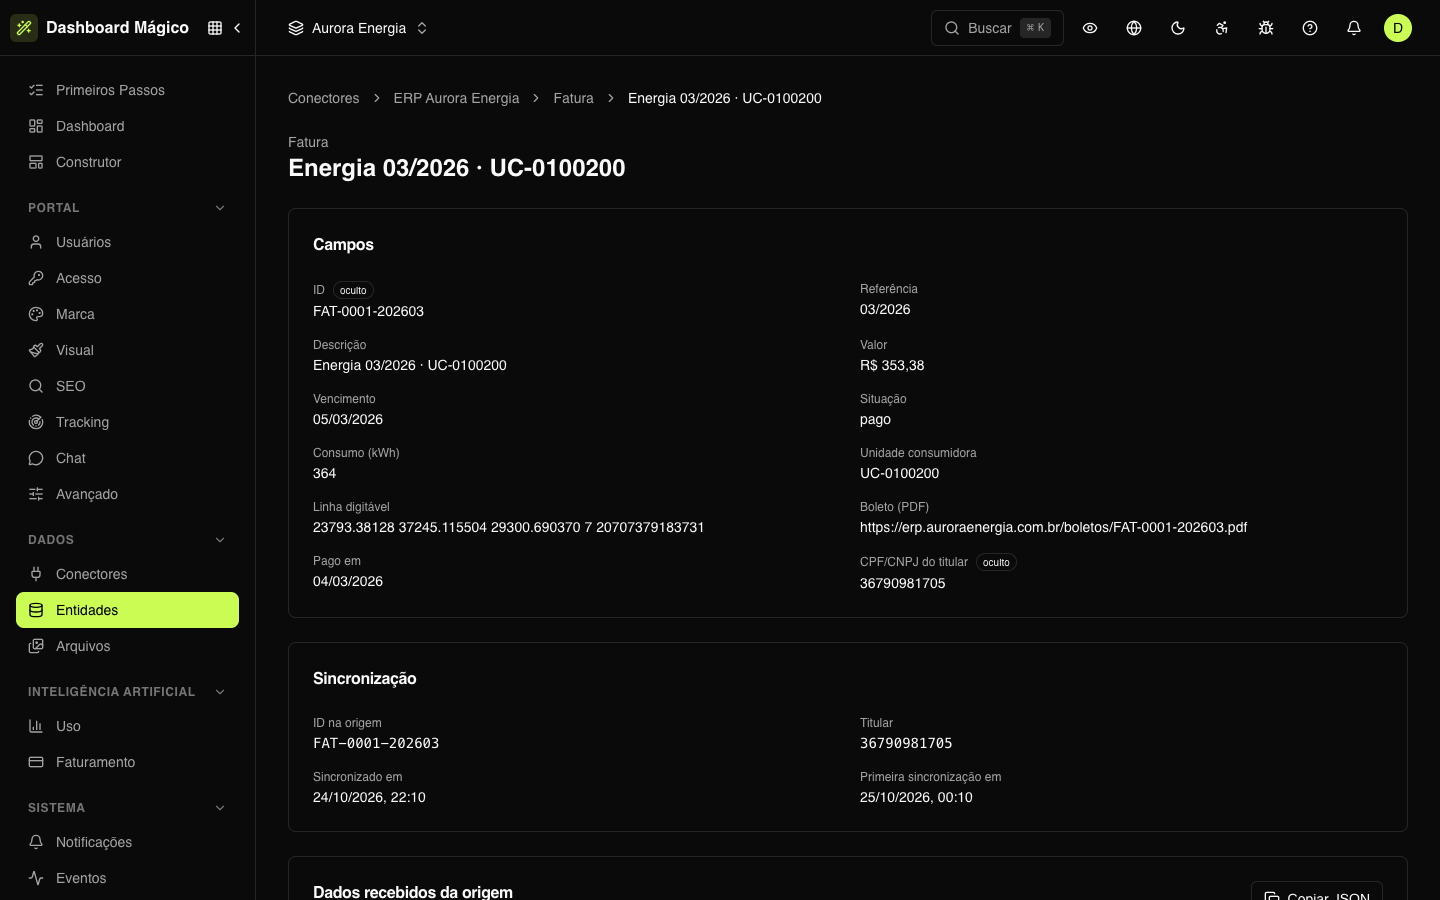The width and height of the screenshot is (1440, 900).
Task: Focus the Buscar search field
Action: coord(997,28)
